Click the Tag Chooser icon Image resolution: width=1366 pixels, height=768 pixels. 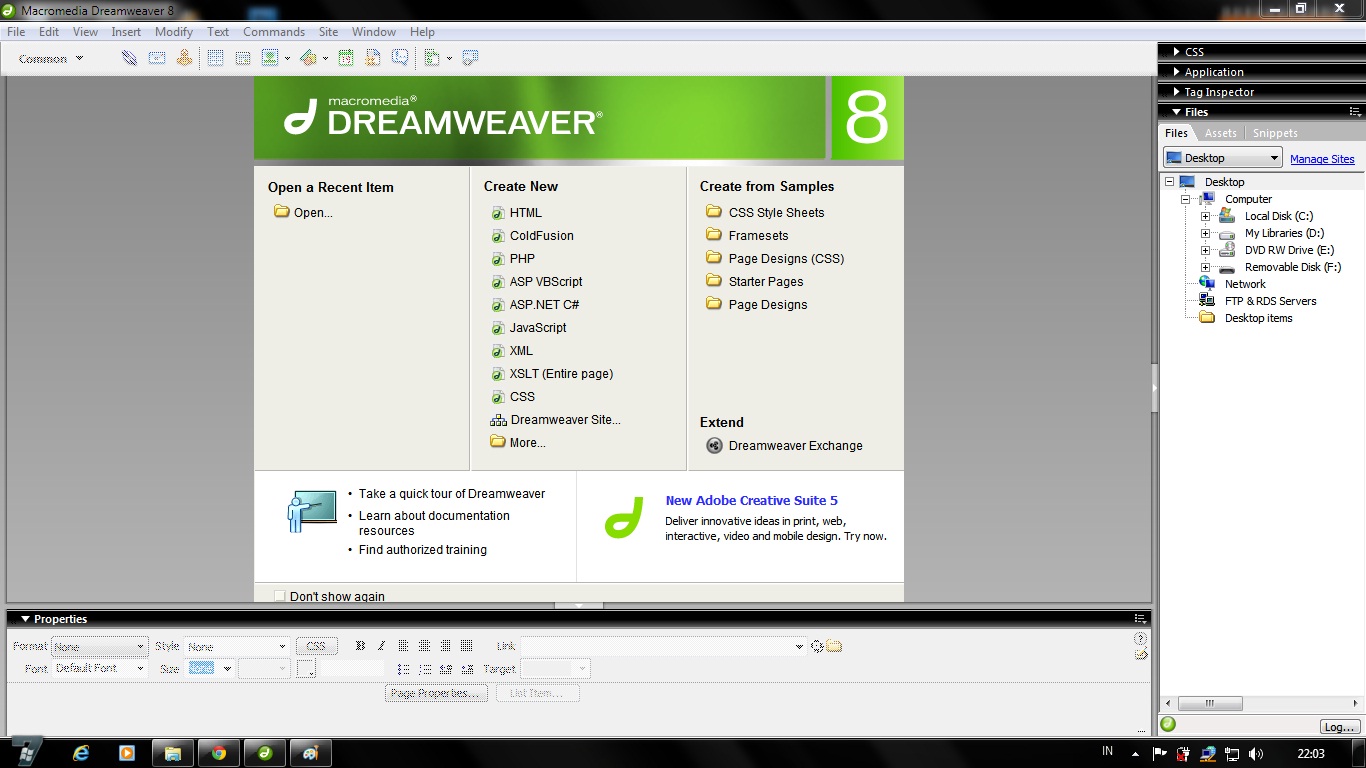(x=470, y=58)
